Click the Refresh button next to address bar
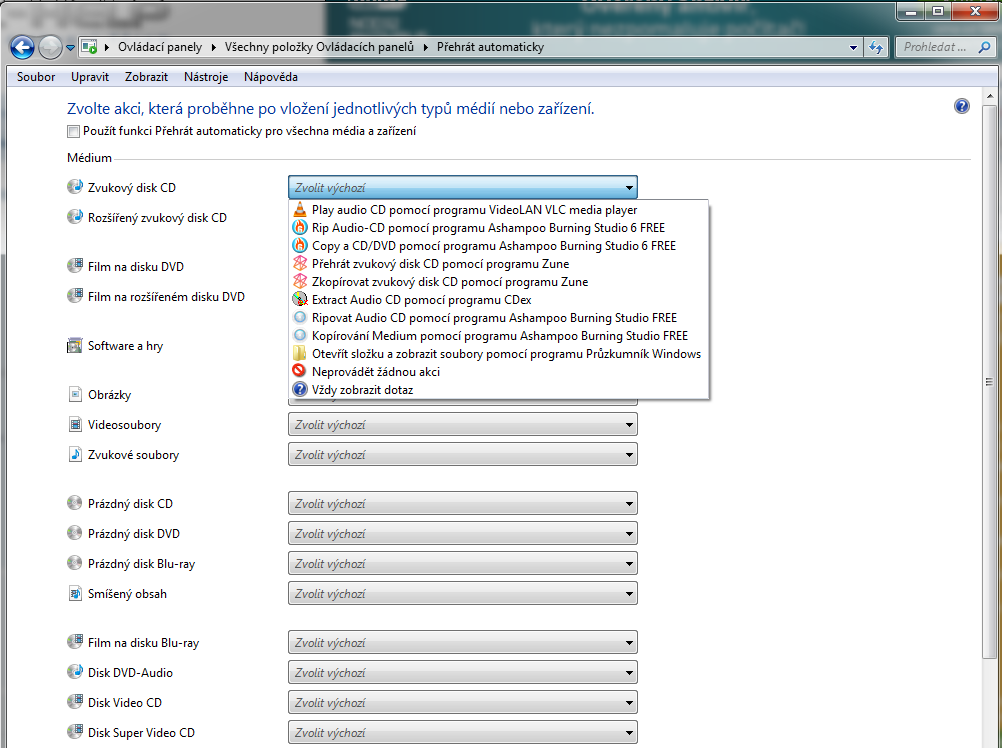 [x=875, y=47]
